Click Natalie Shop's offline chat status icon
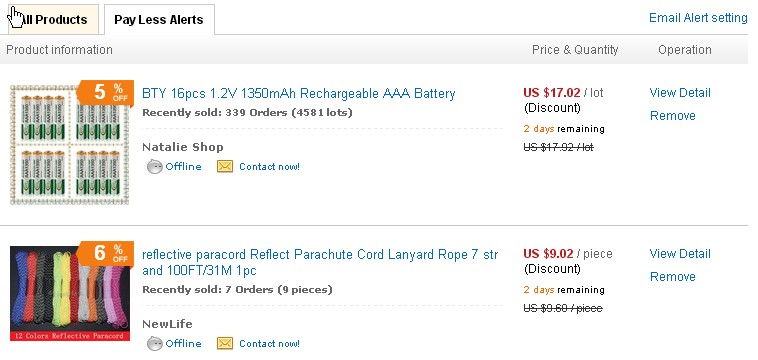 click(x=154, y=167)
